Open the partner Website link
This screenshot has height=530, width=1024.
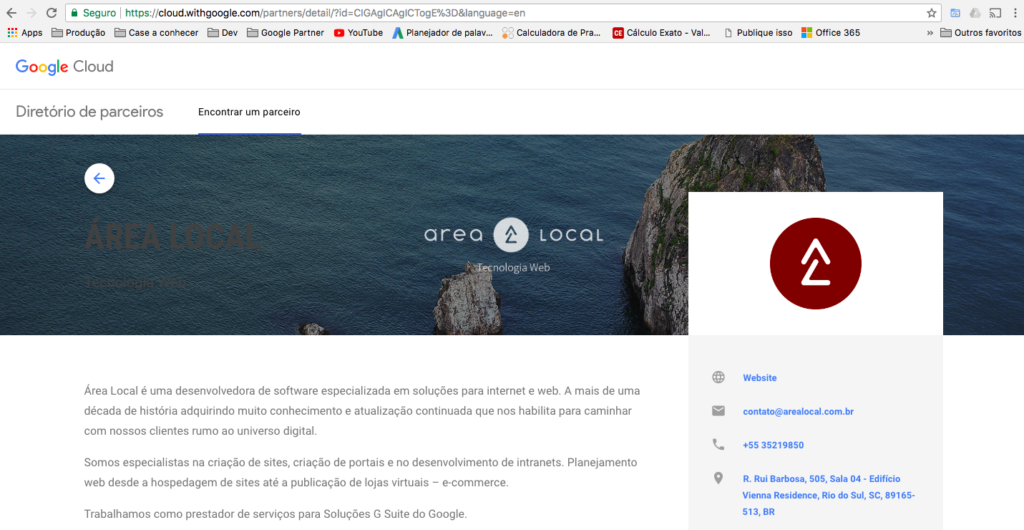click(760, 378)
